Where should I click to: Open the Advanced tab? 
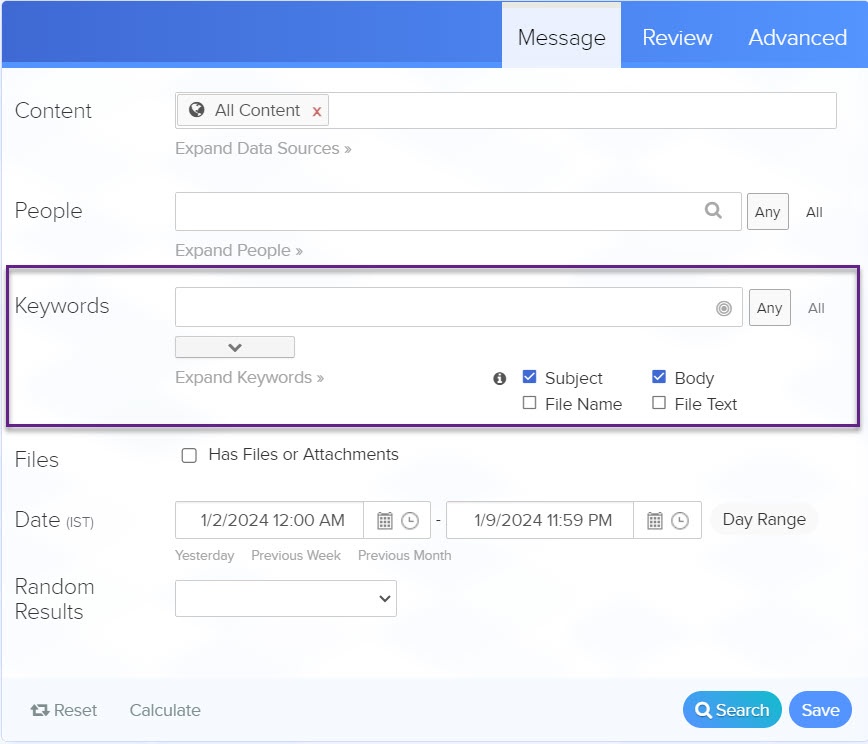[x=797, y=37]
